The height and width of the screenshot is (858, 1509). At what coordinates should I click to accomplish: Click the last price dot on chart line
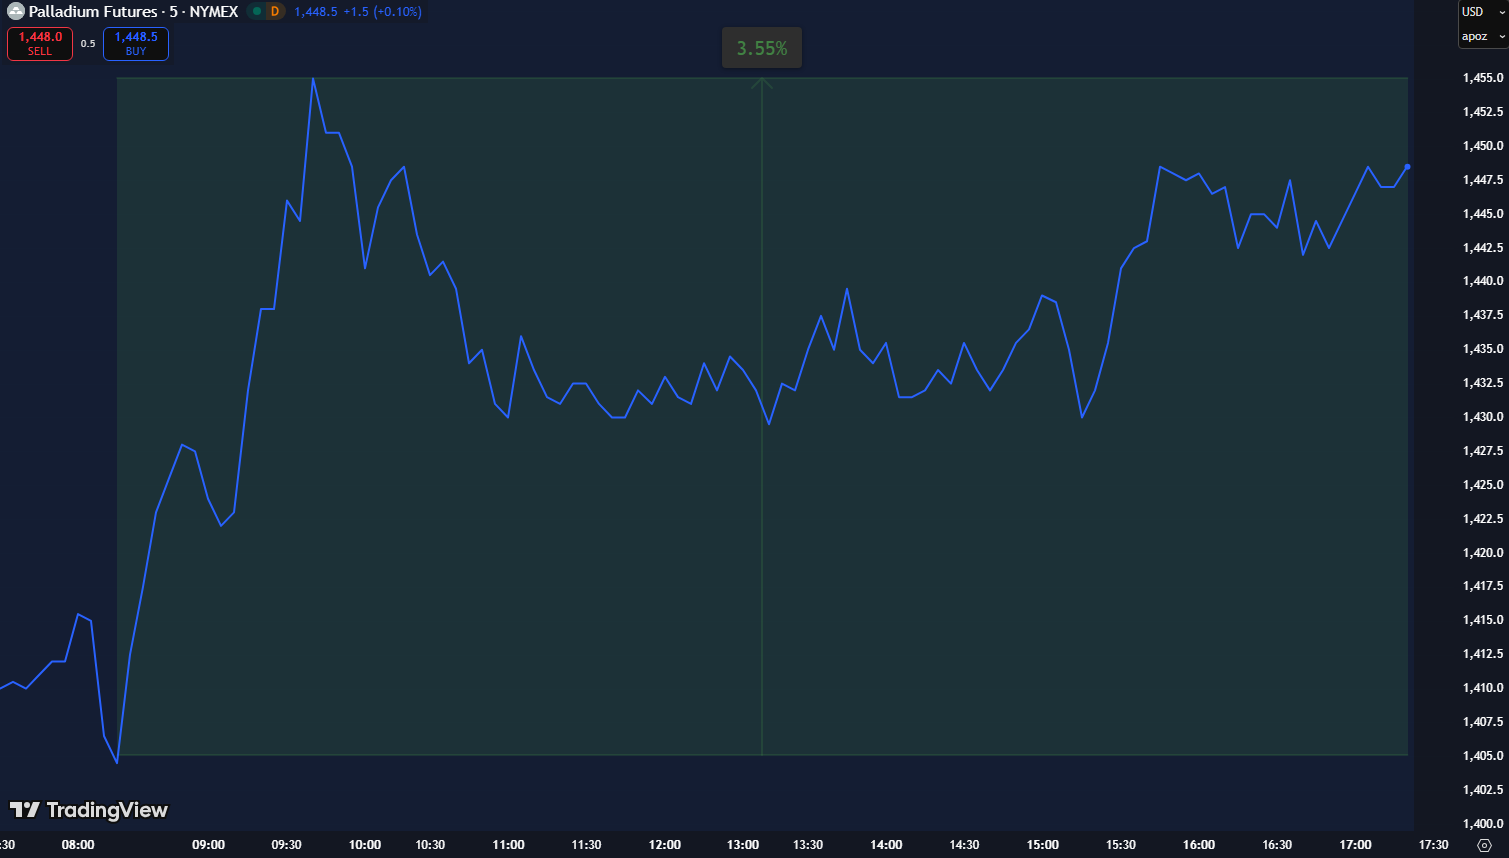click(x=1407, y=167)
